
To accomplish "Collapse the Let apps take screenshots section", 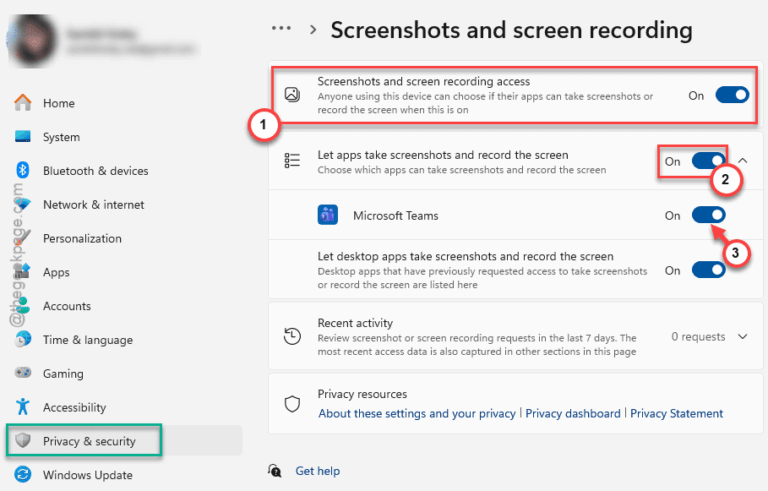I will 743,161.
